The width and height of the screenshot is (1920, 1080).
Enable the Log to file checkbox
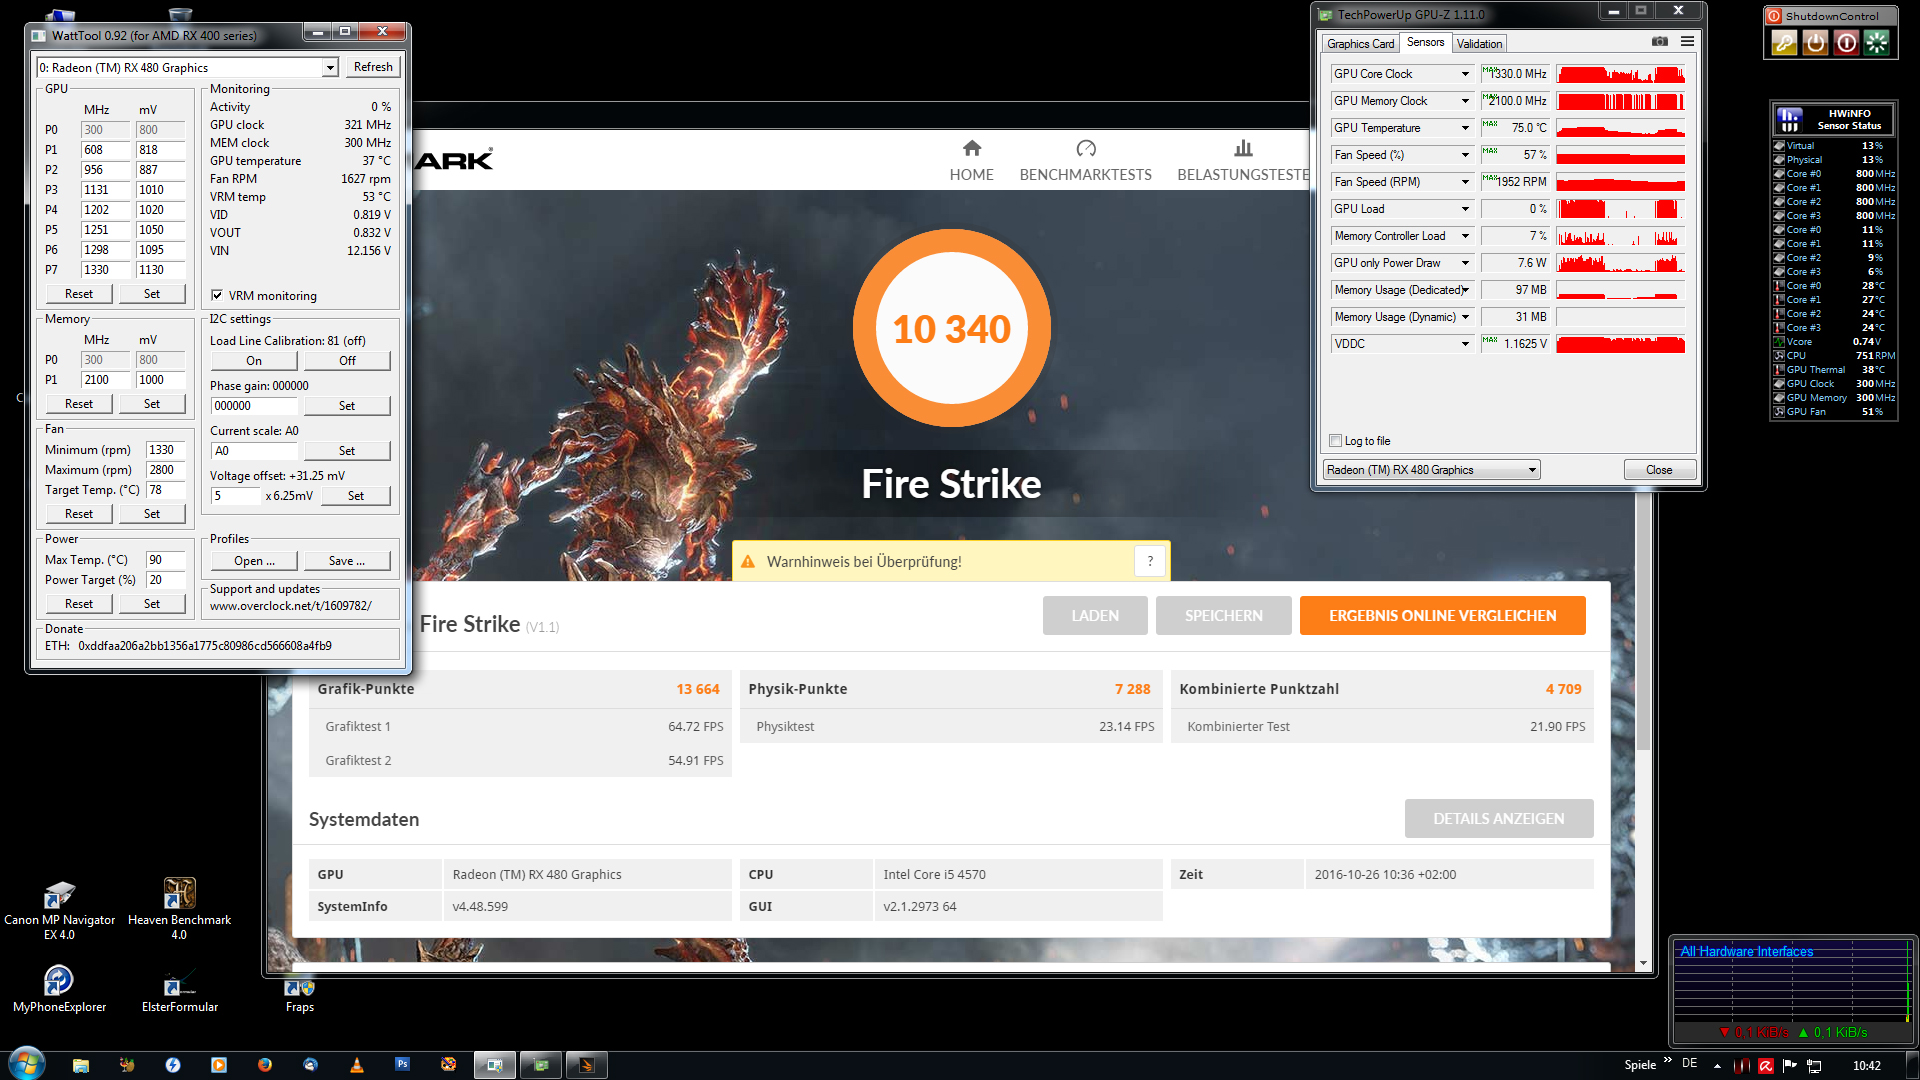click(x=1335, y=441)
